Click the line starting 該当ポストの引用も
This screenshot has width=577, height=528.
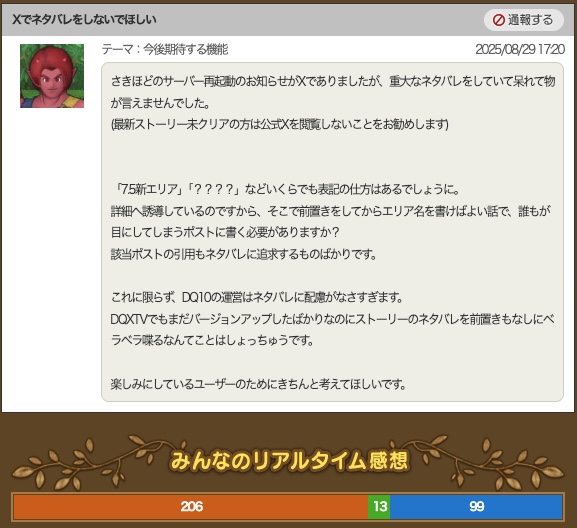(x=244, y=254)
